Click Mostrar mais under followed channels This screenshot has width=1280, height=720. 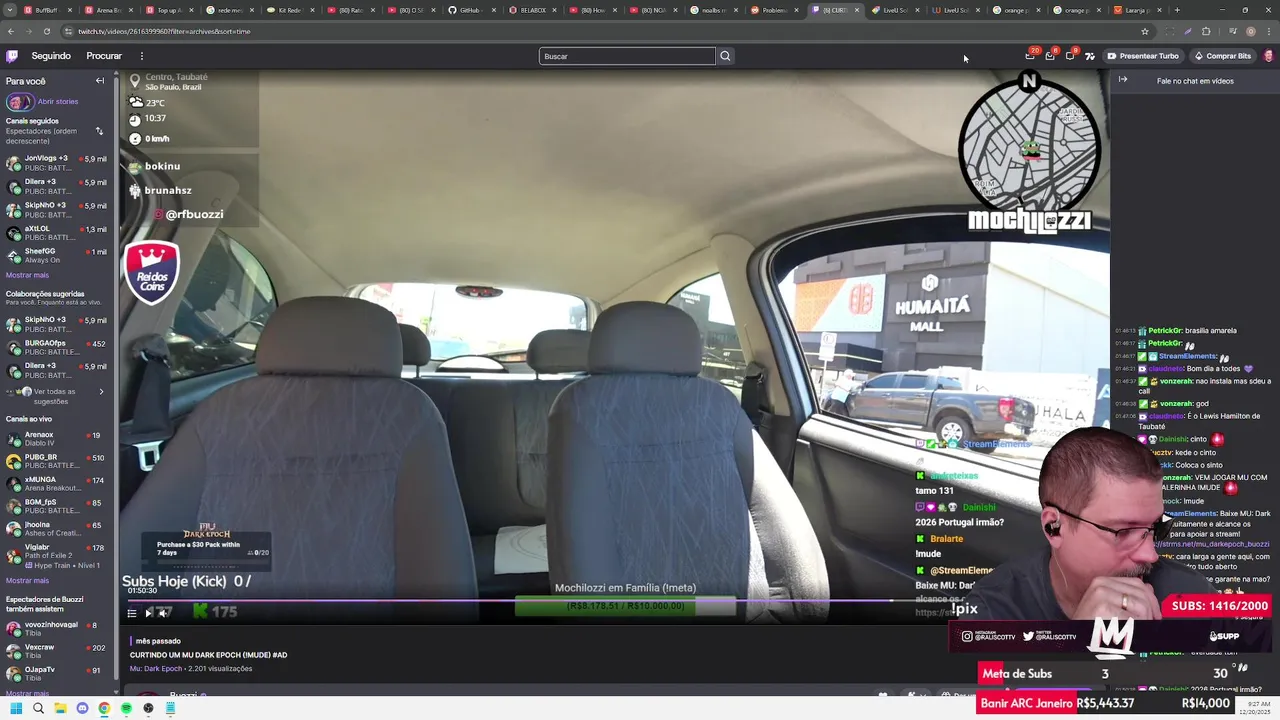point(27,275)
